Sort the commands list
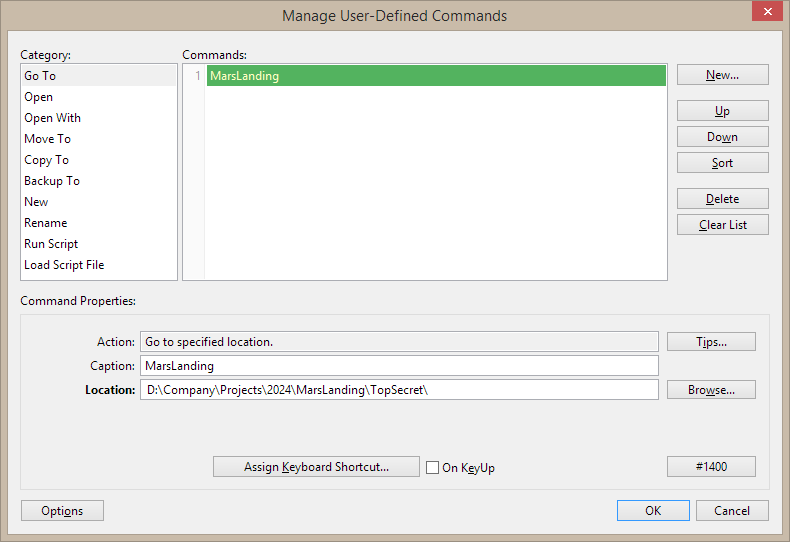The width and height of the screenshot is (790, 542). coord(722,163)
